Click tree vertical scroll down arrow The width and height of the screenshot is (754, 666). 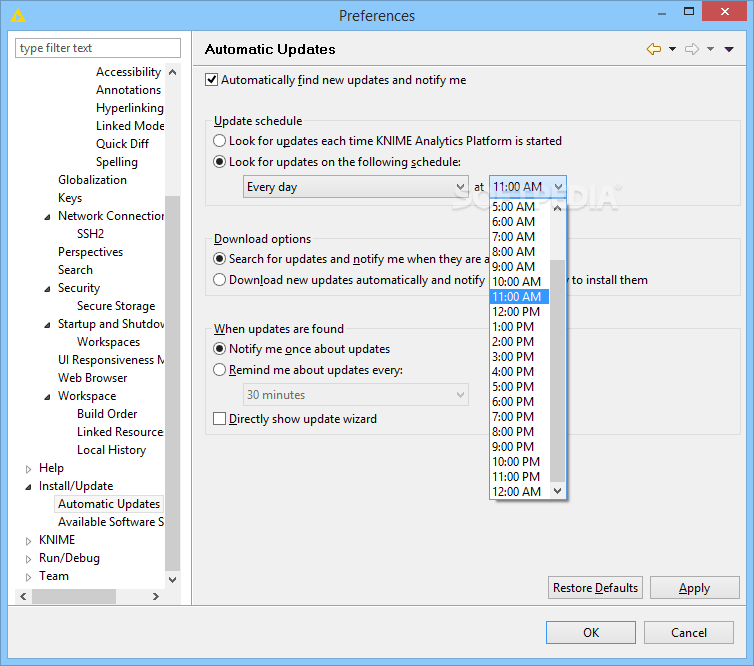pyautogui.click(x=173, y=579)
